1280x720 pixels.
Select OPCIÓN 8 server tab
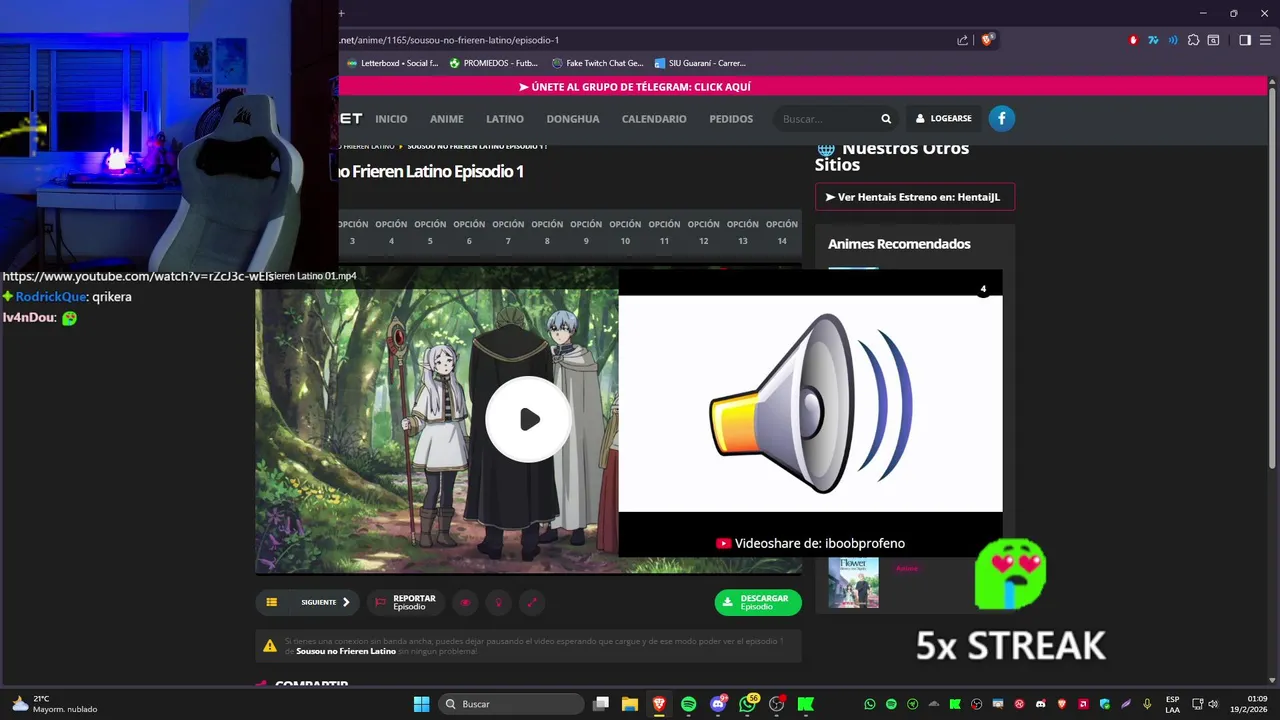[547, 233]
